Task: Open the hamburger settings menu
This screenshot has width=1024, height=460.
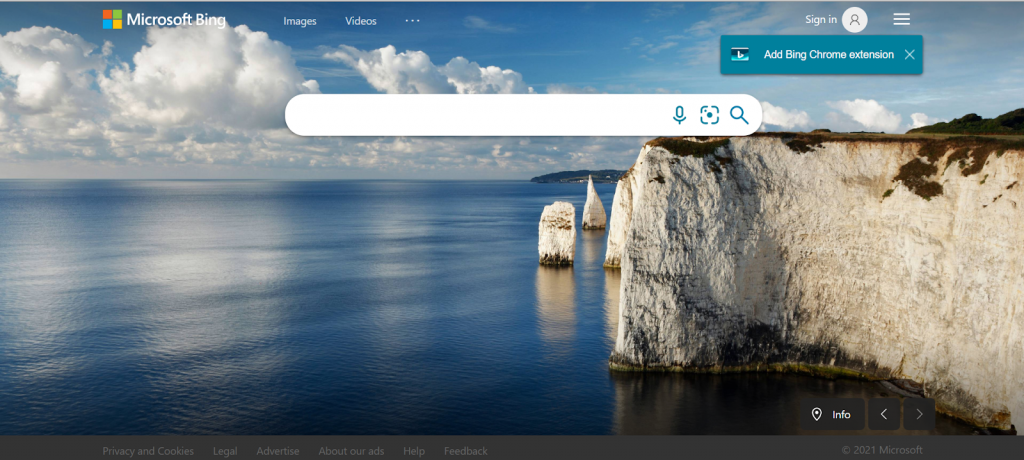Action: coord(901,20)
